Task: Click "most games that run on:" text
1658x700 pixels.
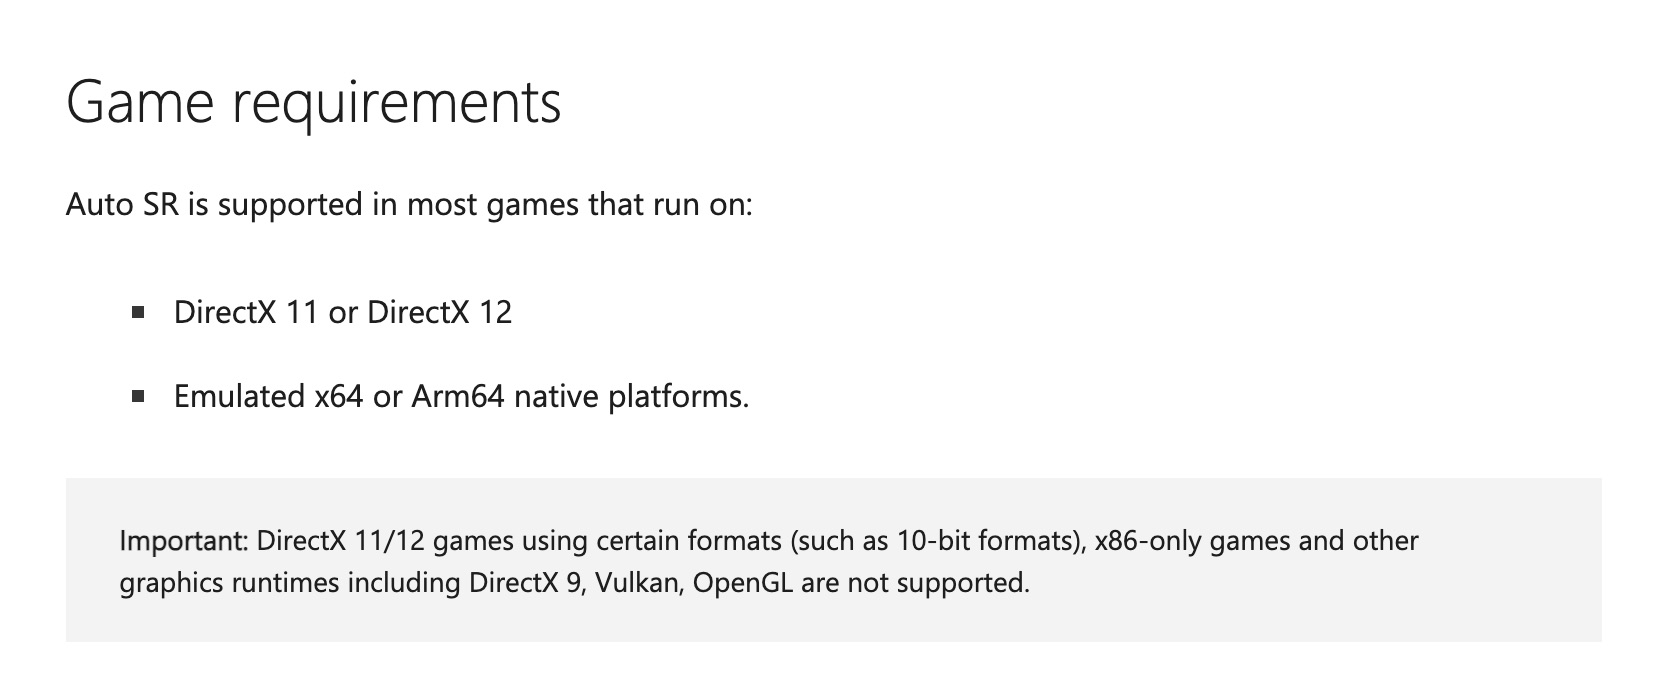Action: pos(579,206)
